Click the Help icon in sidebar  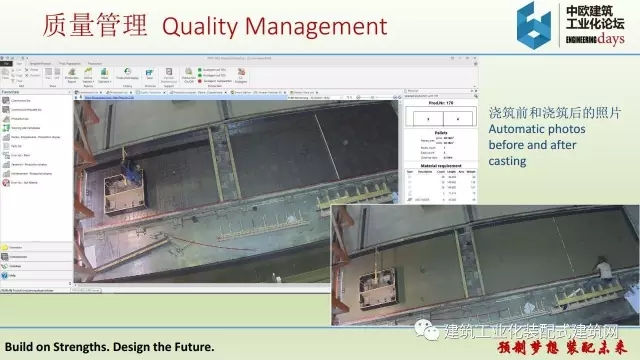5,276
